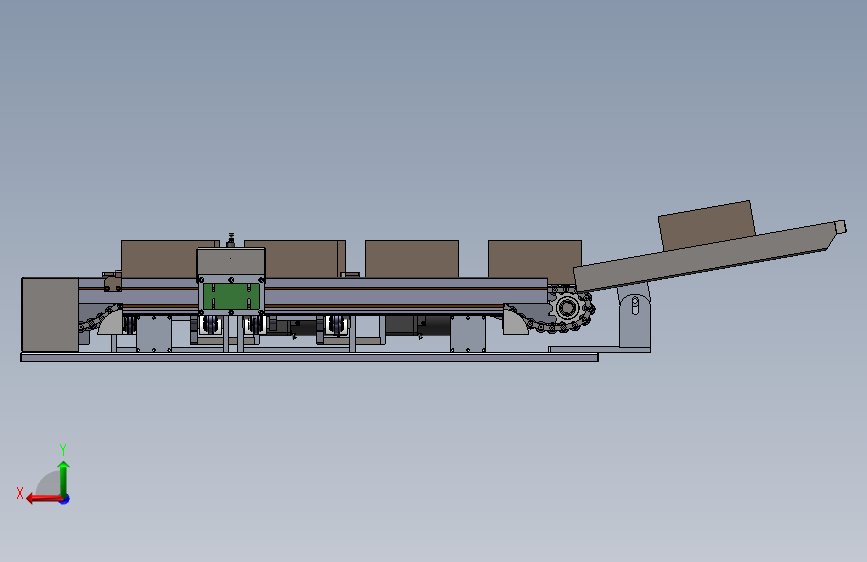Select the chain sprocket gear on the conveyor

click(x=567, y=307)
